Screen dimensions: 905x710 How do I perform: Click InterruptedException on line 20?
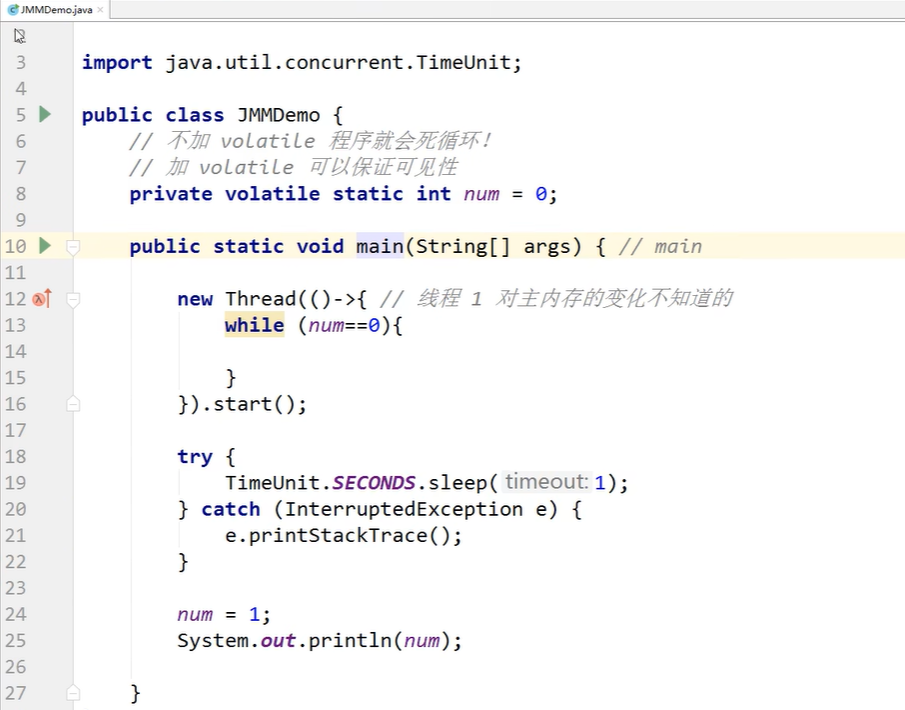tap(404, 509)
